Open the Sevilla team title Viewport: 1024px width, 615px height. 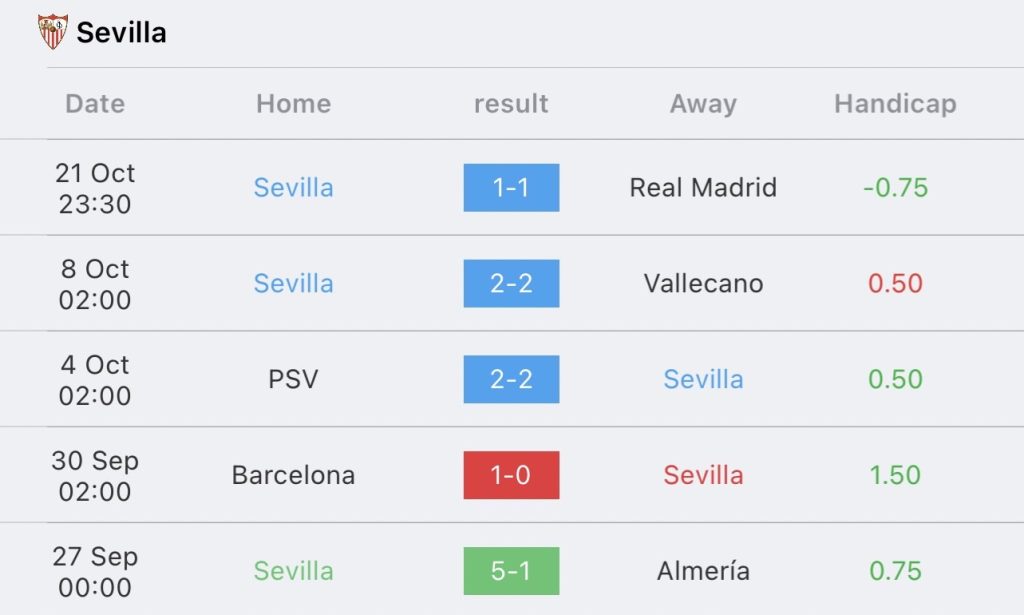(x=121, y=33)
